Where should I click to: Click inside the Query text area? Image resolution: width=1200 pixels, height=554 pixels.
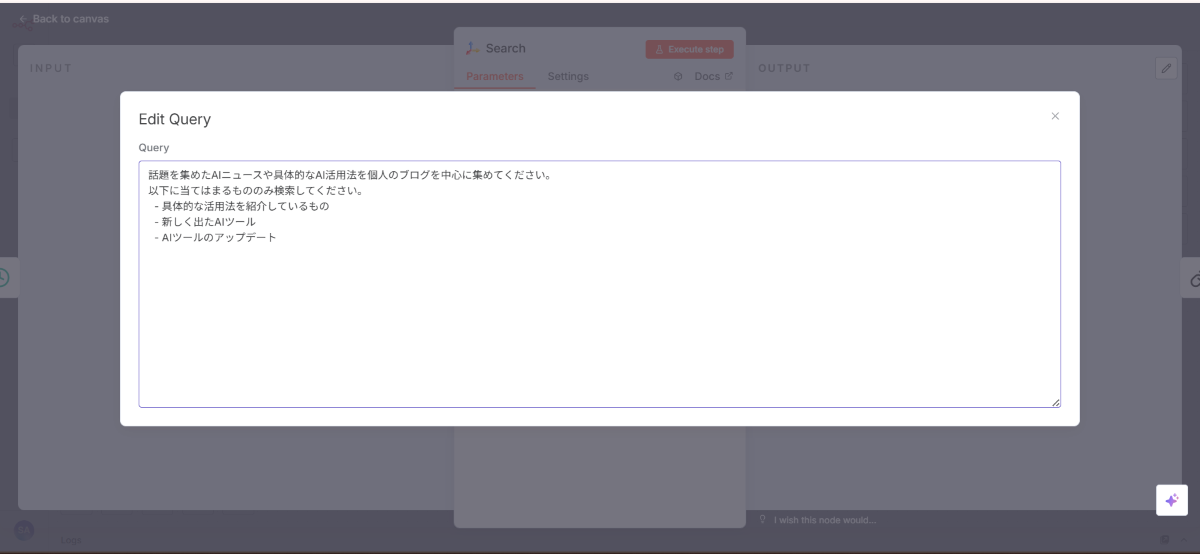(599, 300)
